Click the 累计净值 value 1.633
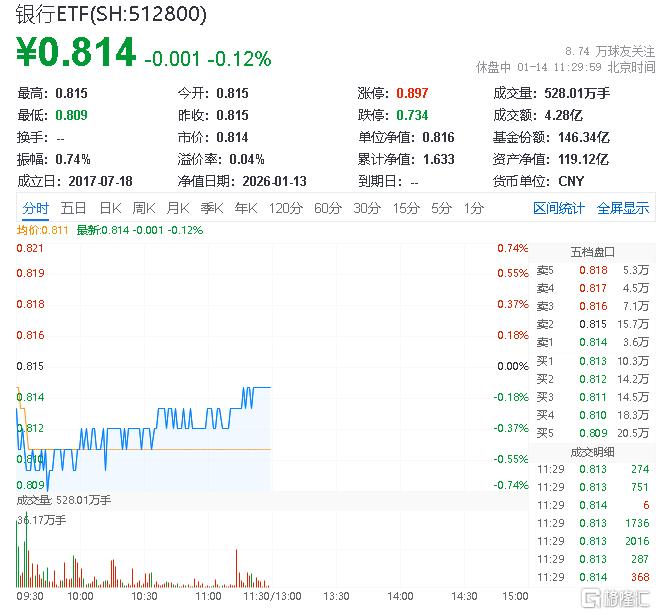The image size is (656, 615). pos(438,159)
